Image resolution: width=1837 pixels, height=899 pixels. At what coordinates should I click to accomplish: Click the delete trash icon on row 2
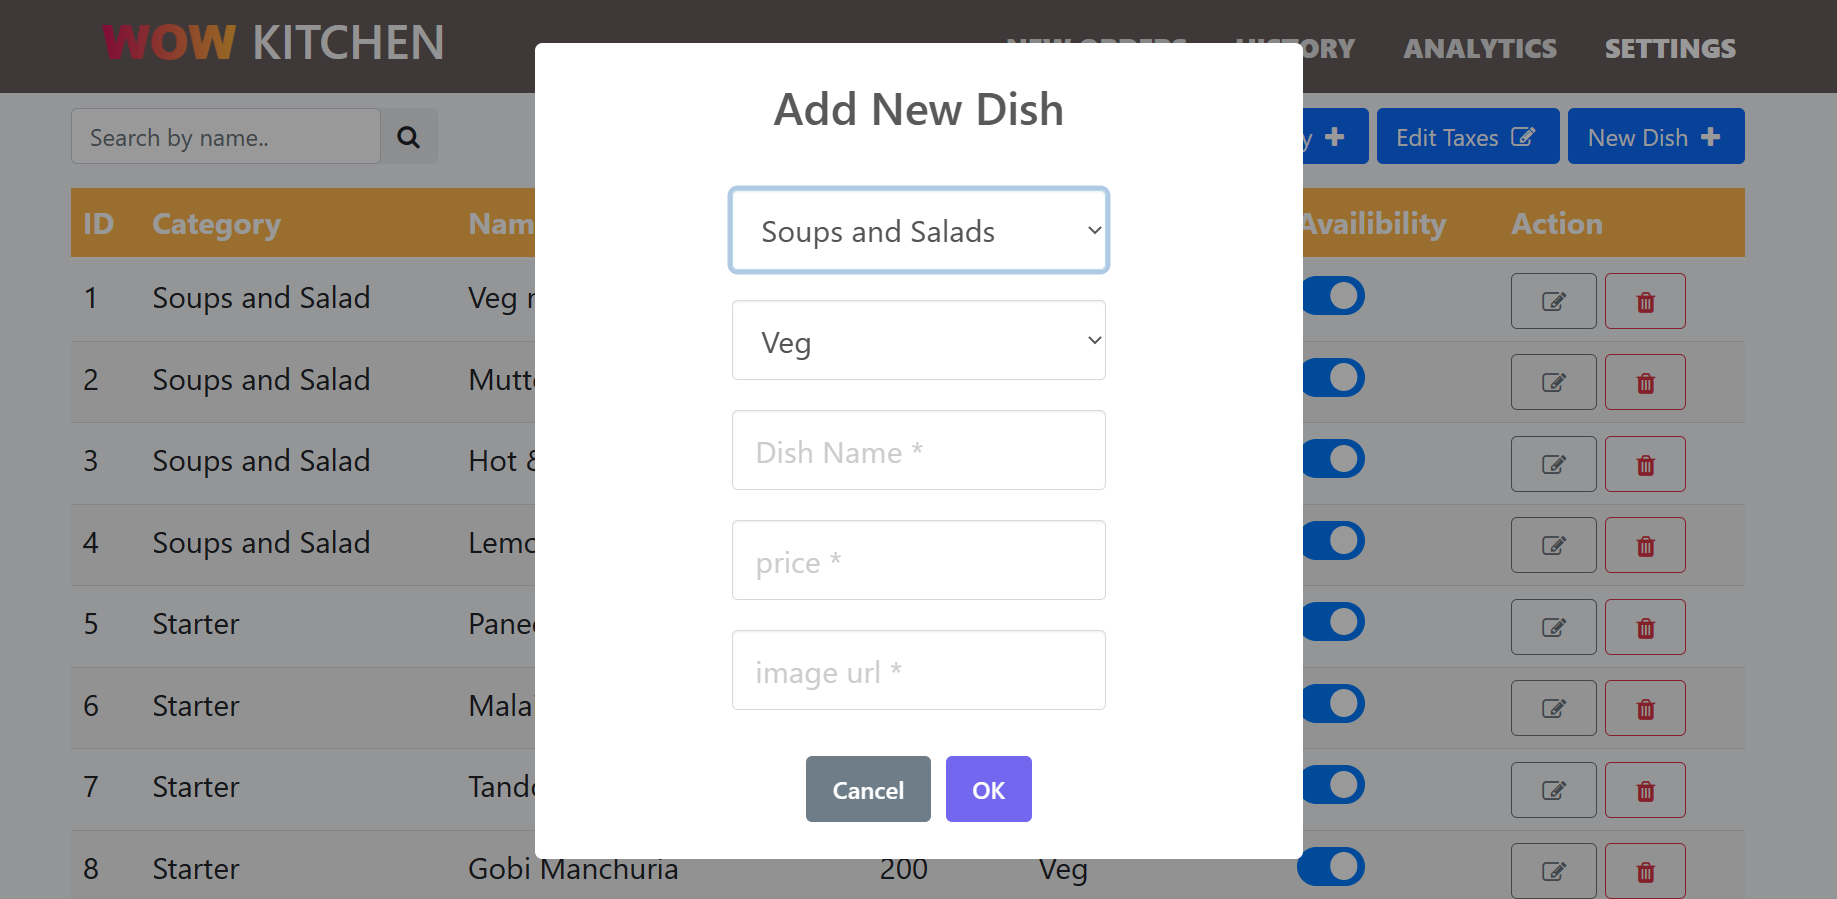point(1645,382)
